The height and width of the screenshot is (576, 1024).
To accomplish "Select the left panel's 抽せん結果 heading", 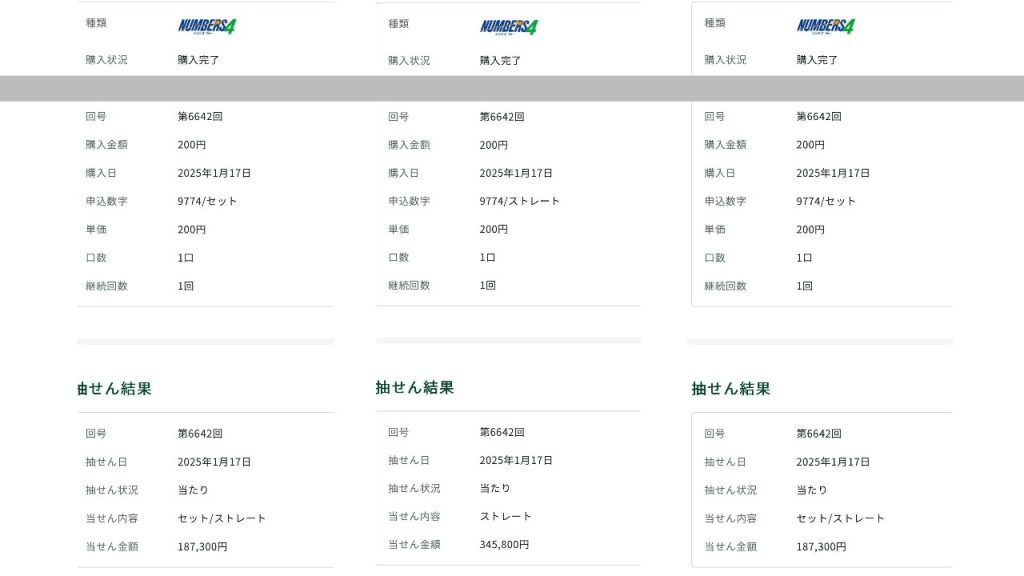I will [115, 388].
